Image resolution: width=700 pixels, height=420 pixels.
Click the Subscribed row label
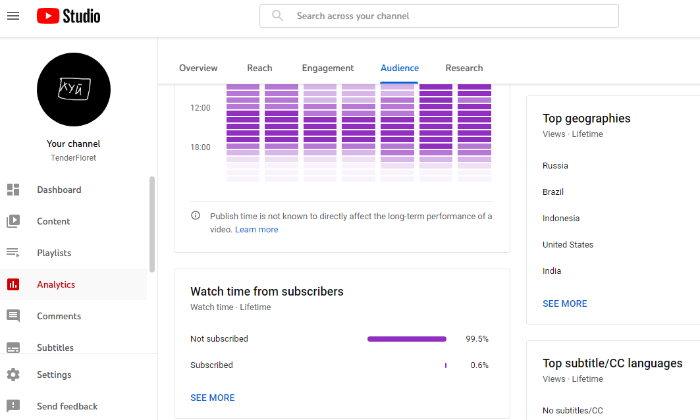212,365
